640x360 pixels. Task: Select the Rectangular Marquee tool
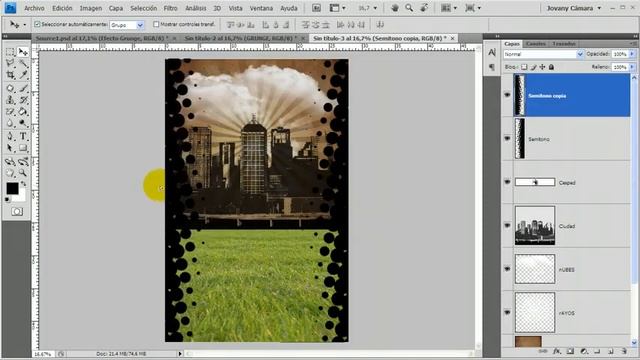pos(10,52)
